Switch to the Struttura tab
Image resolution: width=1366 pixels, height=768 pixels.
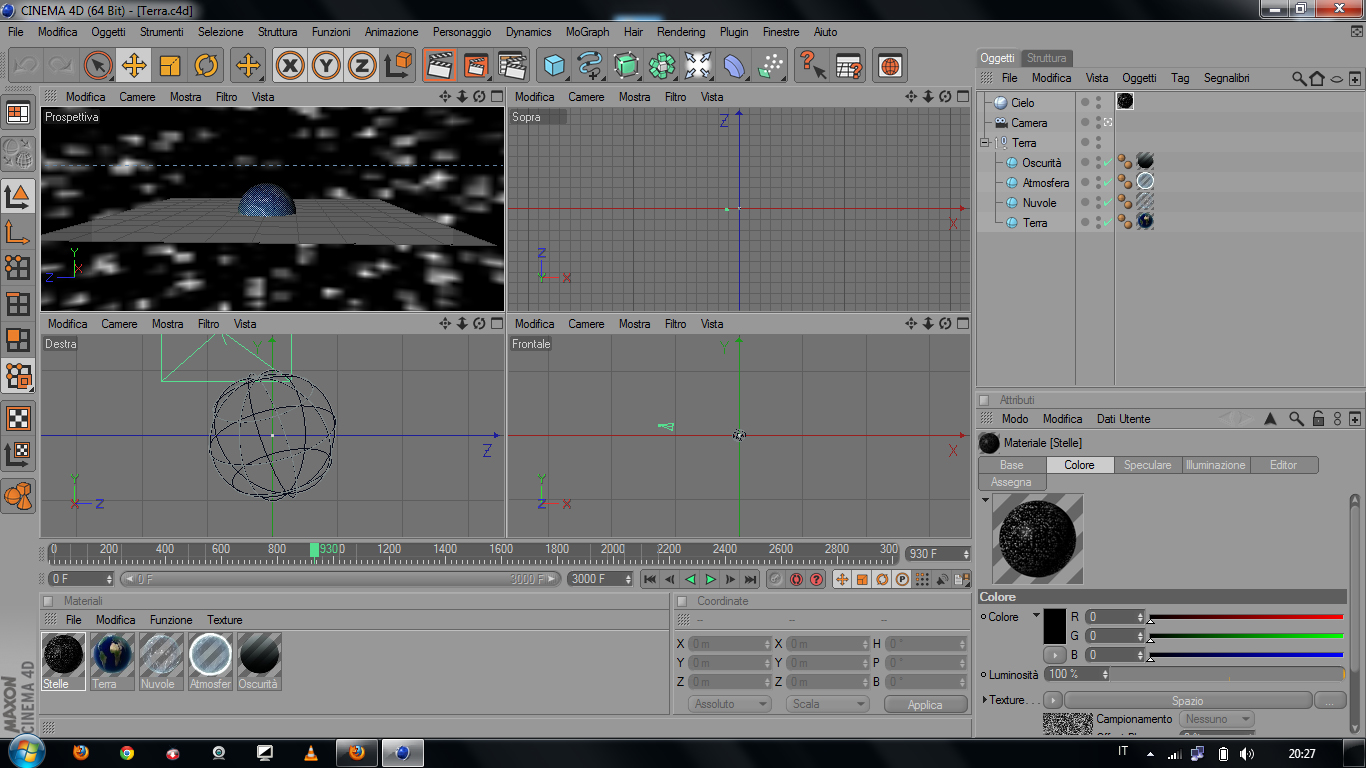[x=1047, y=58]
